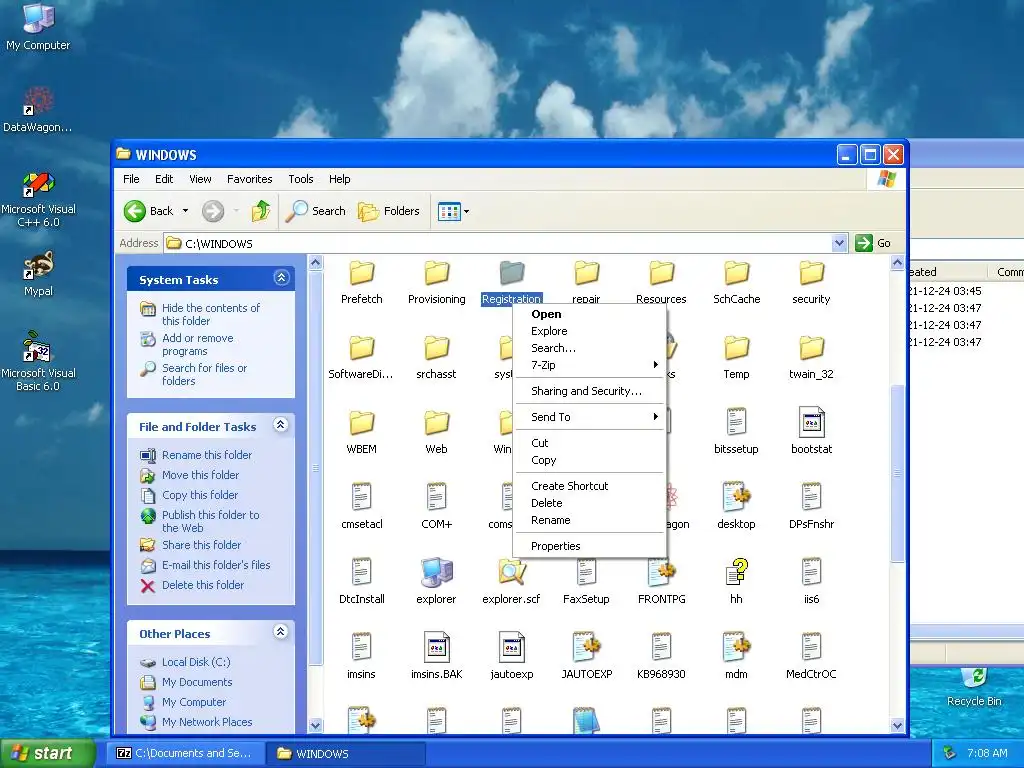Open My Computer desktop icon
Viewport: 1024px width, 768px height.
[38, 27]
